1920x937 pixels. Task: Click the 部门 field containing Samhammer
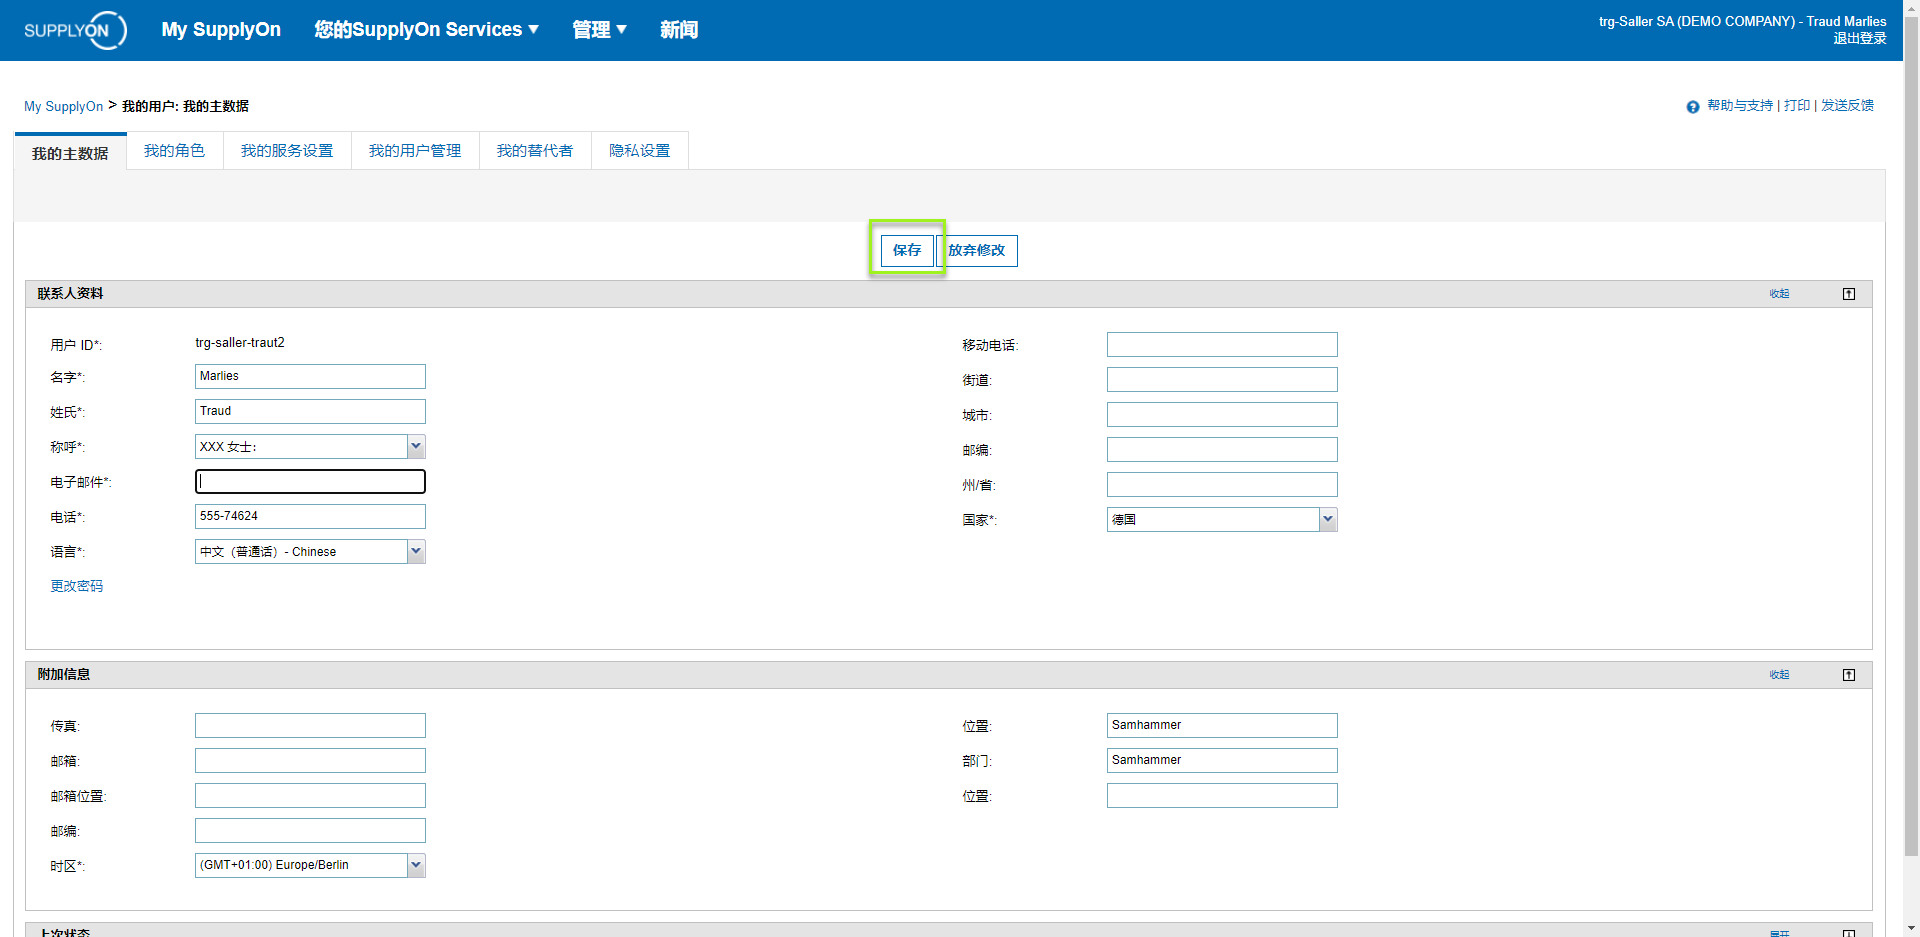(x=1222, y=760)
